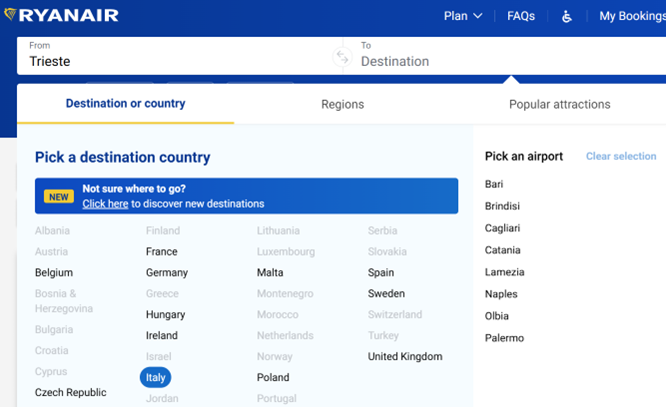This screenshot has height=407, width=666.
Task: Choose Belgium as destination country
Action: pyautogui.click(x=54, y=272)
